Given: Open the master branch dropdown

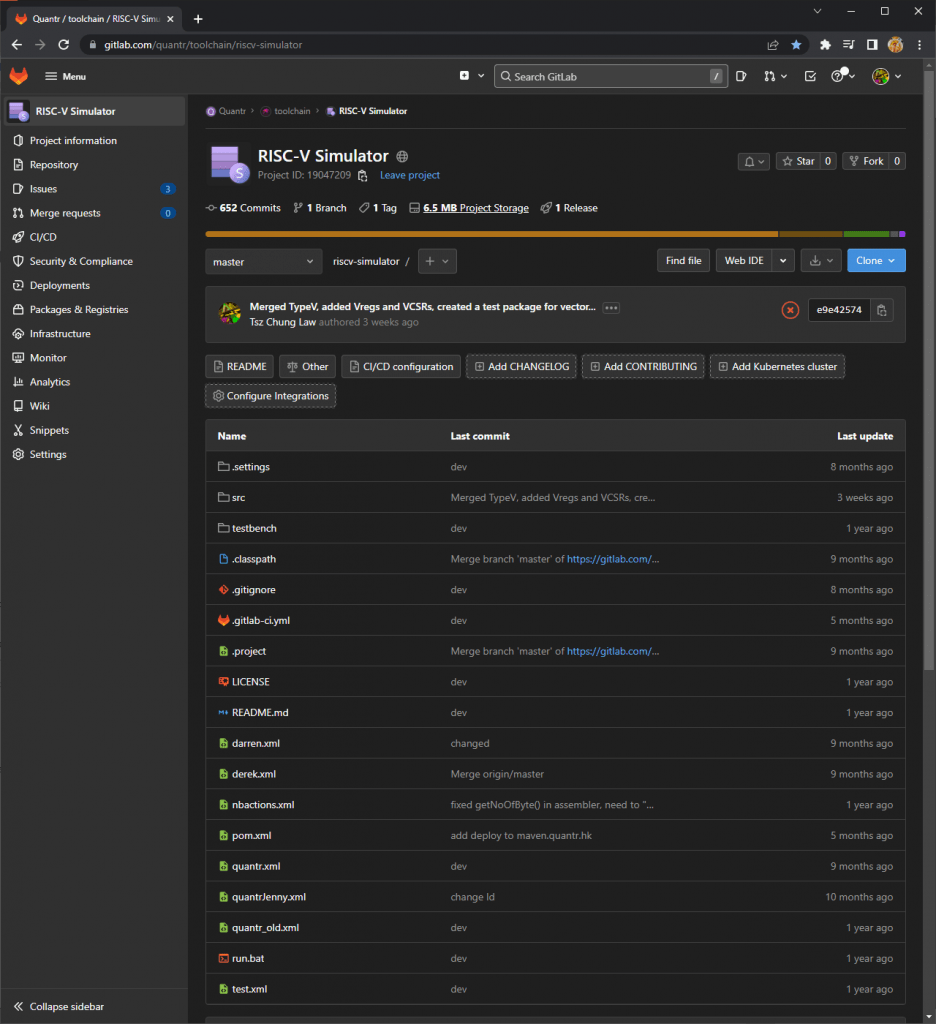Looking at the screenshot, I should [264, 261].
